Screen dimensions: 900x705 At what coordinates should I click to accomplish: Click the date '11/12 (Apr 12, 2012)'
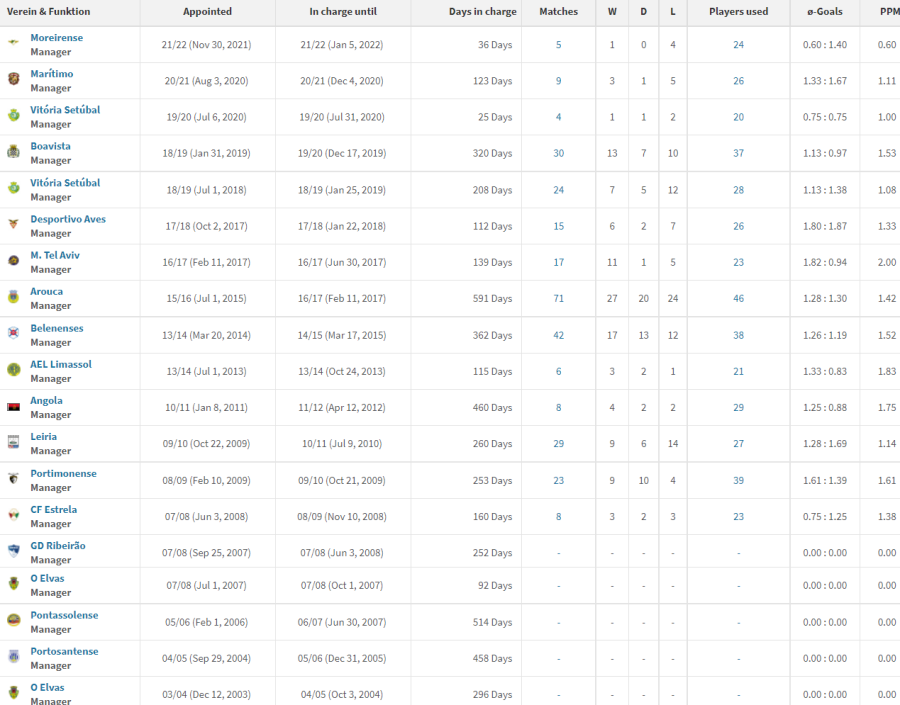point(342,408)
